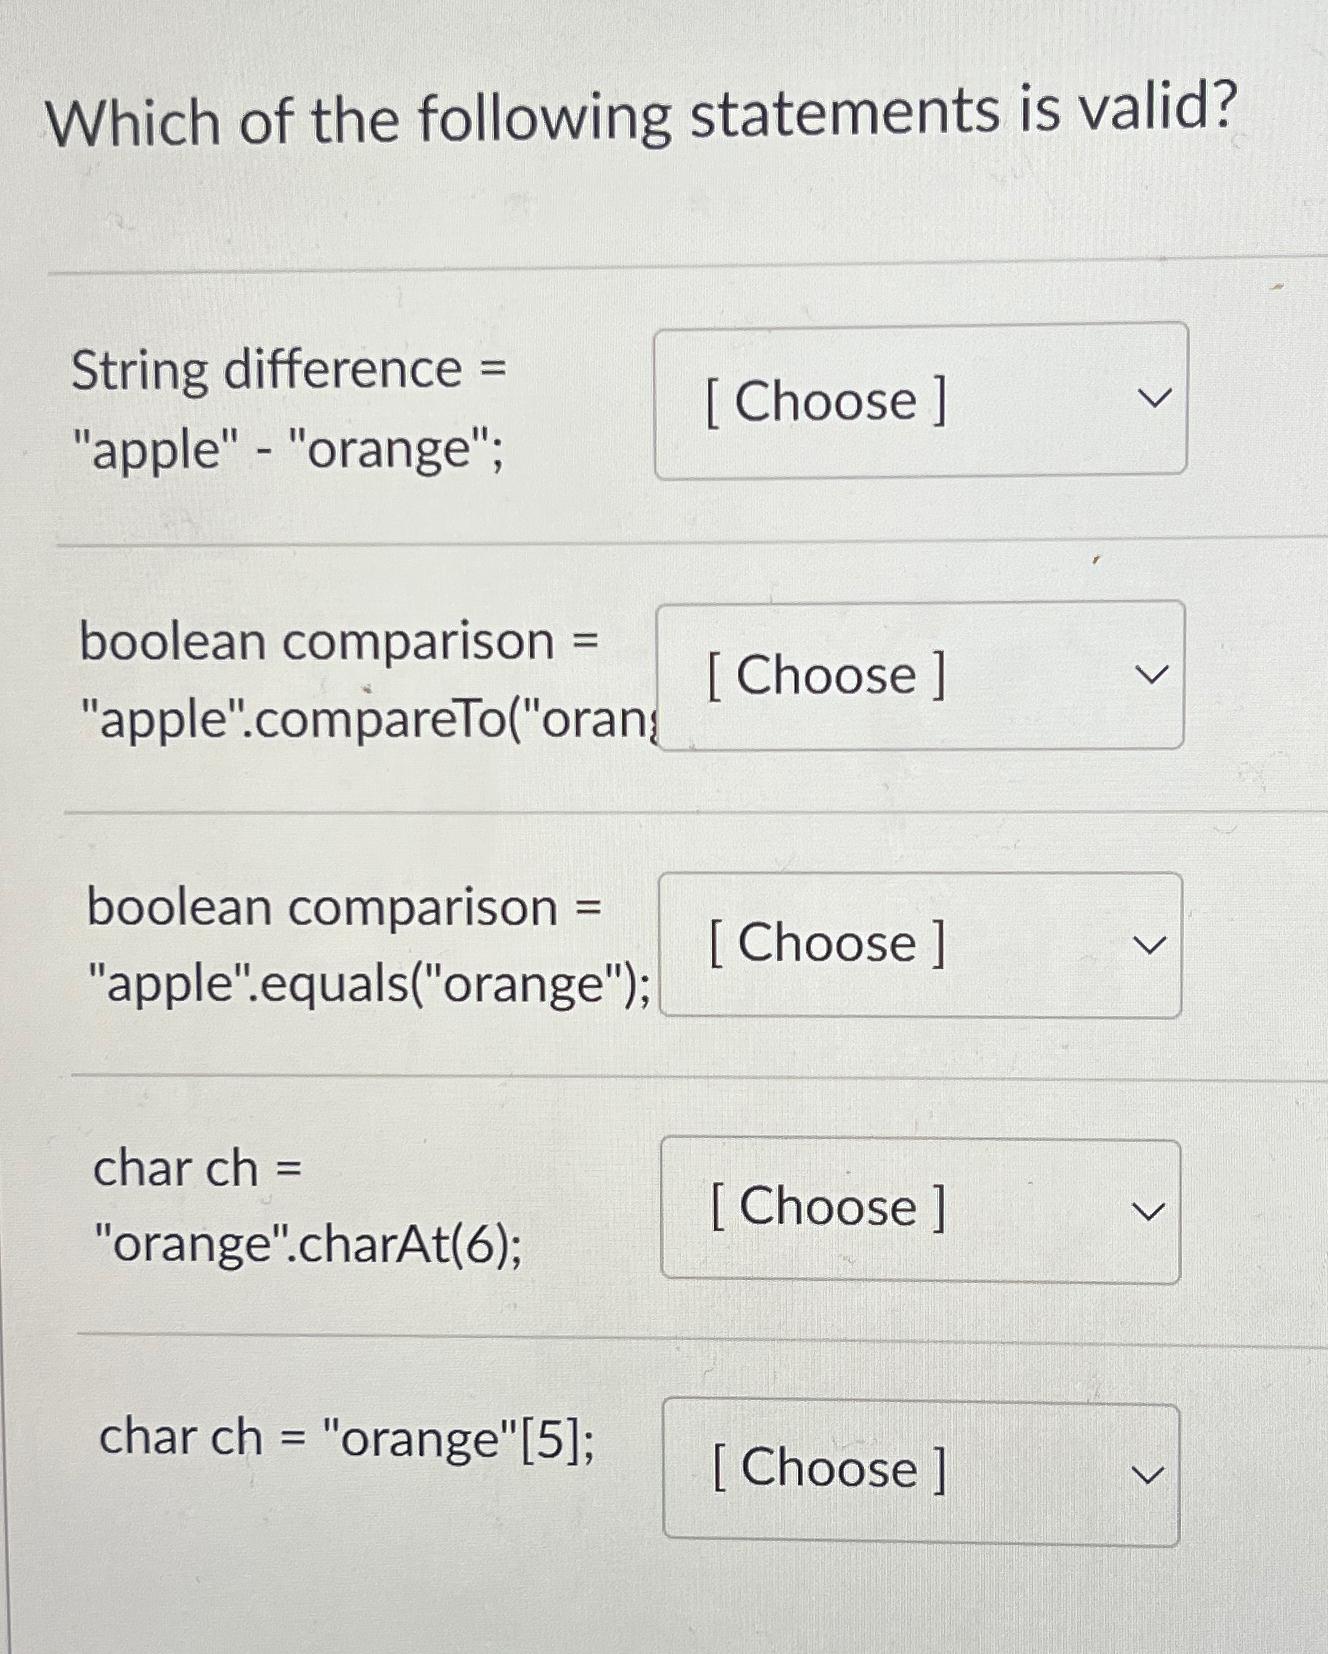The image size is (1328, 1654).
Task: Click the chevron on the compareTo Choose box
Action: [x=1155, y=673]
